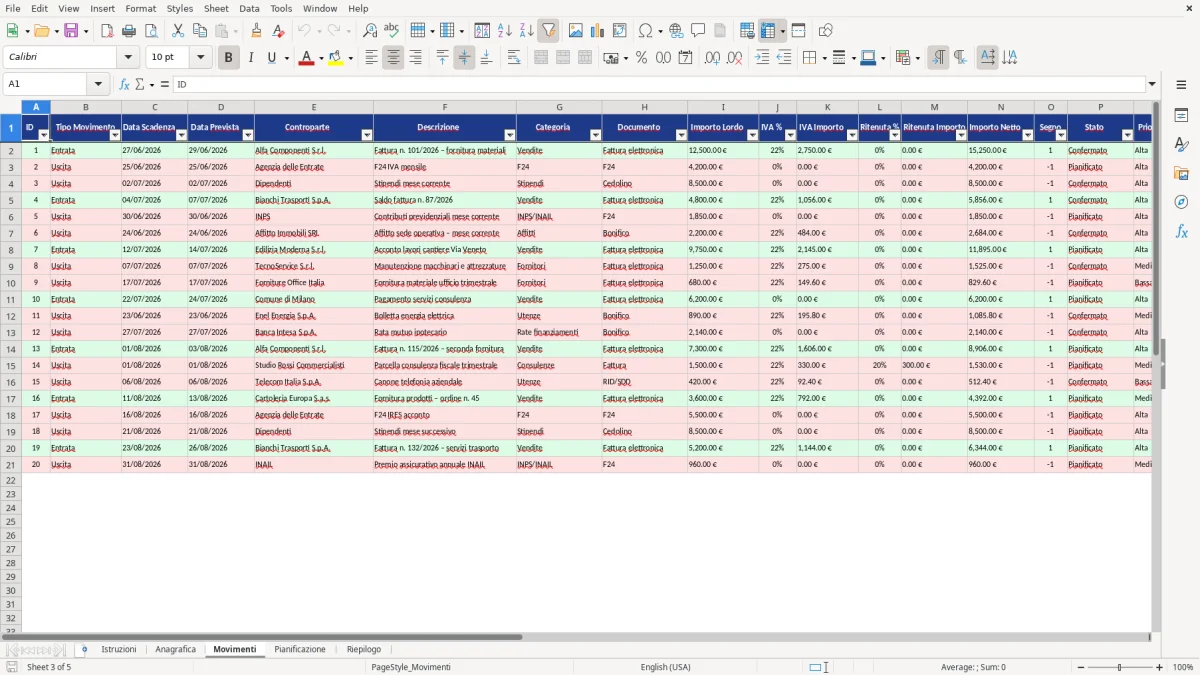The width and height of the screenshot is (1200, 675).
Task: Click the Export as PDF icon
Action: (107, 31)
